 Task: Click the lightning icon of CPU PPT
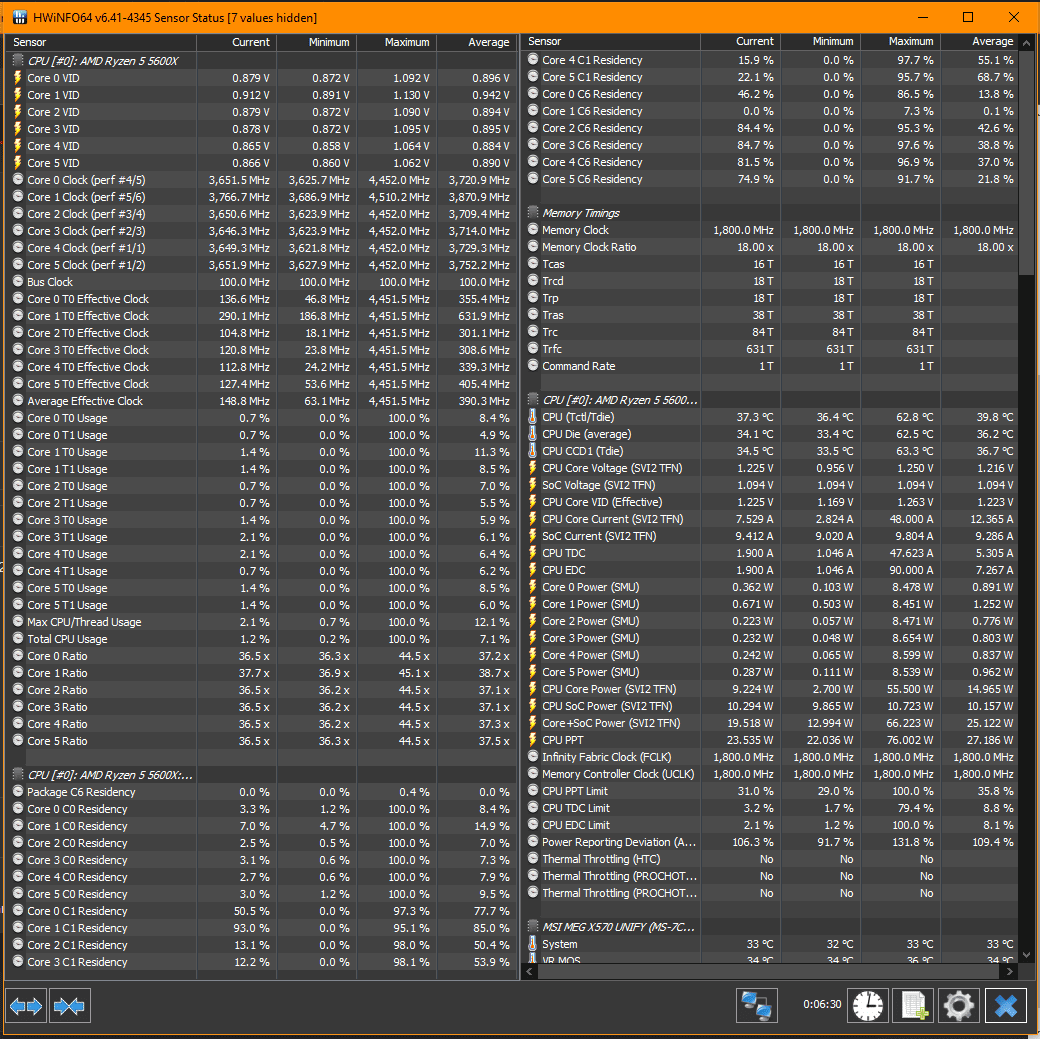click(x=533, y=740)
